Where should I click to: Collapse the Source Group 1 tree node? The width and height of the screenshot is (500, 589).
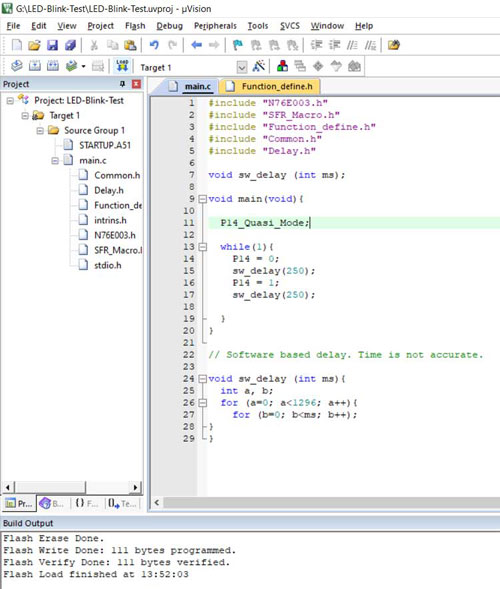tap(40, 131)
